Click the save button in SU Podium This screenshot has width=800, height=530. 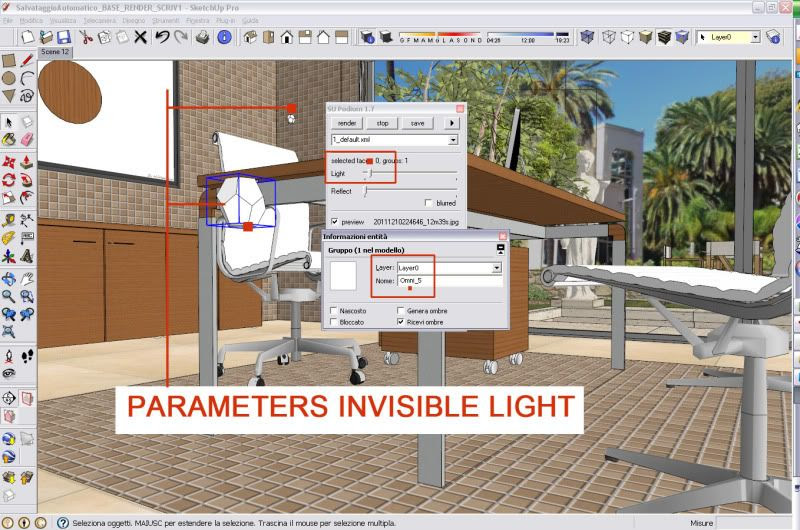click(417, 123)
